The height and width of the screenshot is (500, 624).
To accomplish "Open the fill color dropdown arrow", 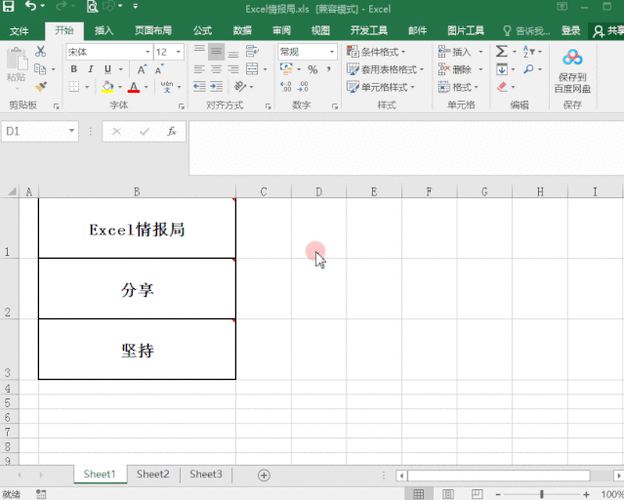I will coord(120,87).
